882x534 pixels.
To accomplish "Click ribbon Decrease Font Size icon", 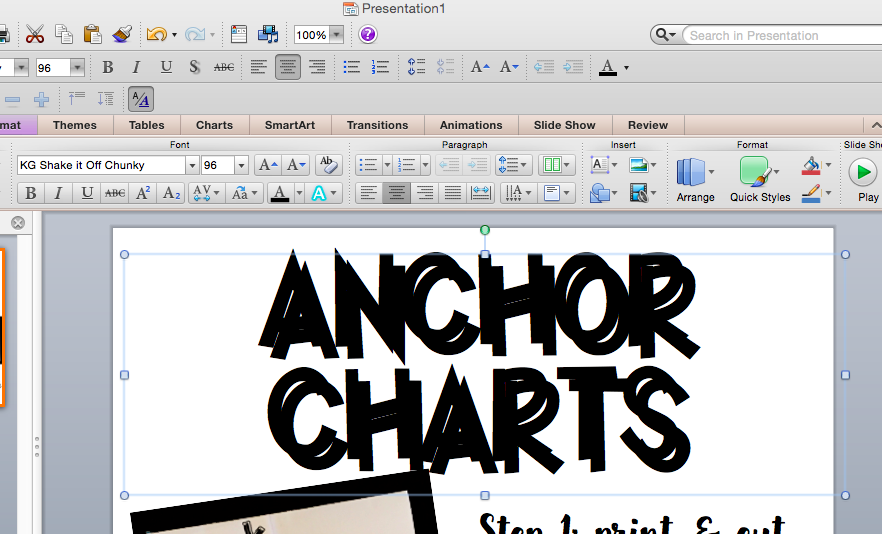I will click(x=295, y=165).
